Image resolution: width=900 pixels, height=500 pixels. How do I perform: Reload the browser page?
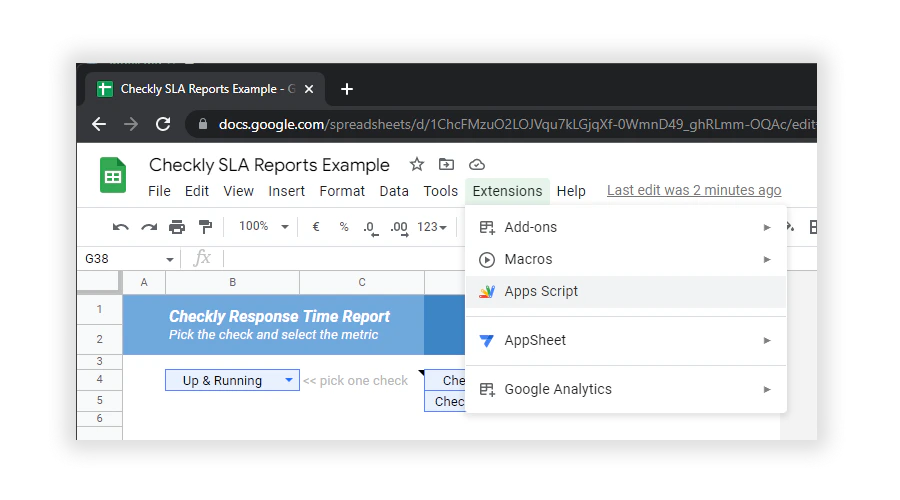pyautogui.click(x=163, y=124)
